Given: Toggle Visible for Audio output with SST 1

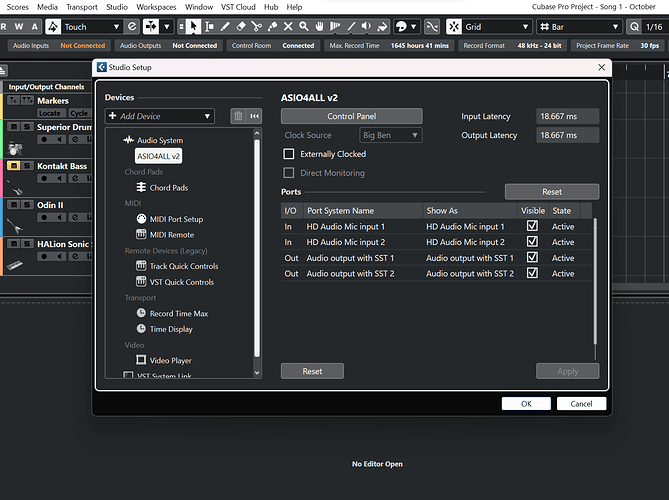Looking at the screenshot, I should click(532, 257).
